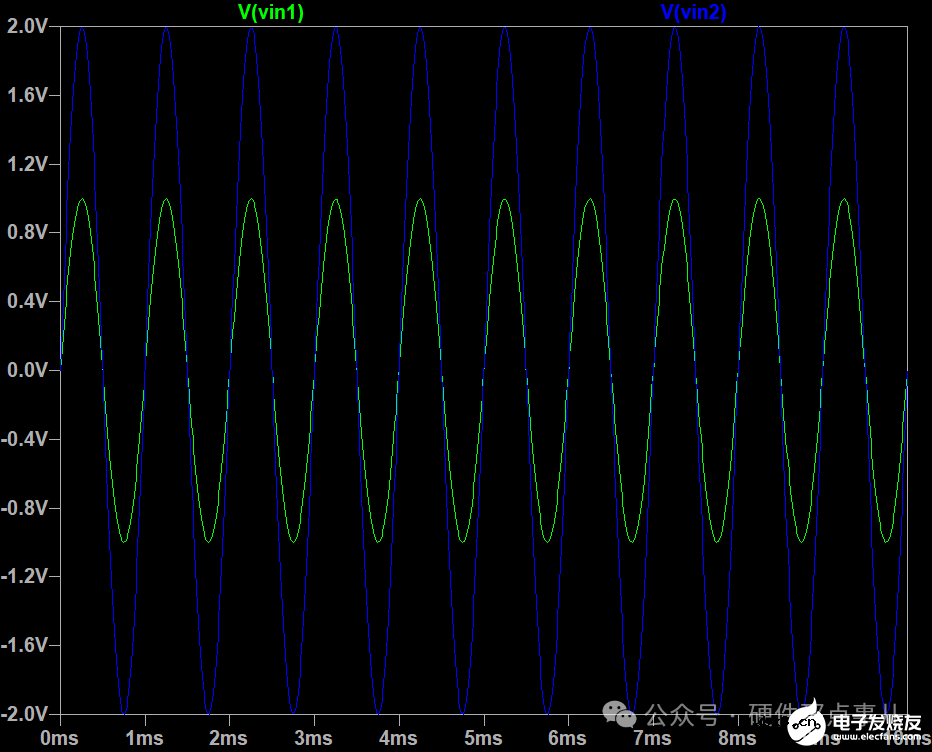The width and height of the screenshot is (932, 752).
Task: Click the 0.4V vertical axis tick label
Action: 27,302
